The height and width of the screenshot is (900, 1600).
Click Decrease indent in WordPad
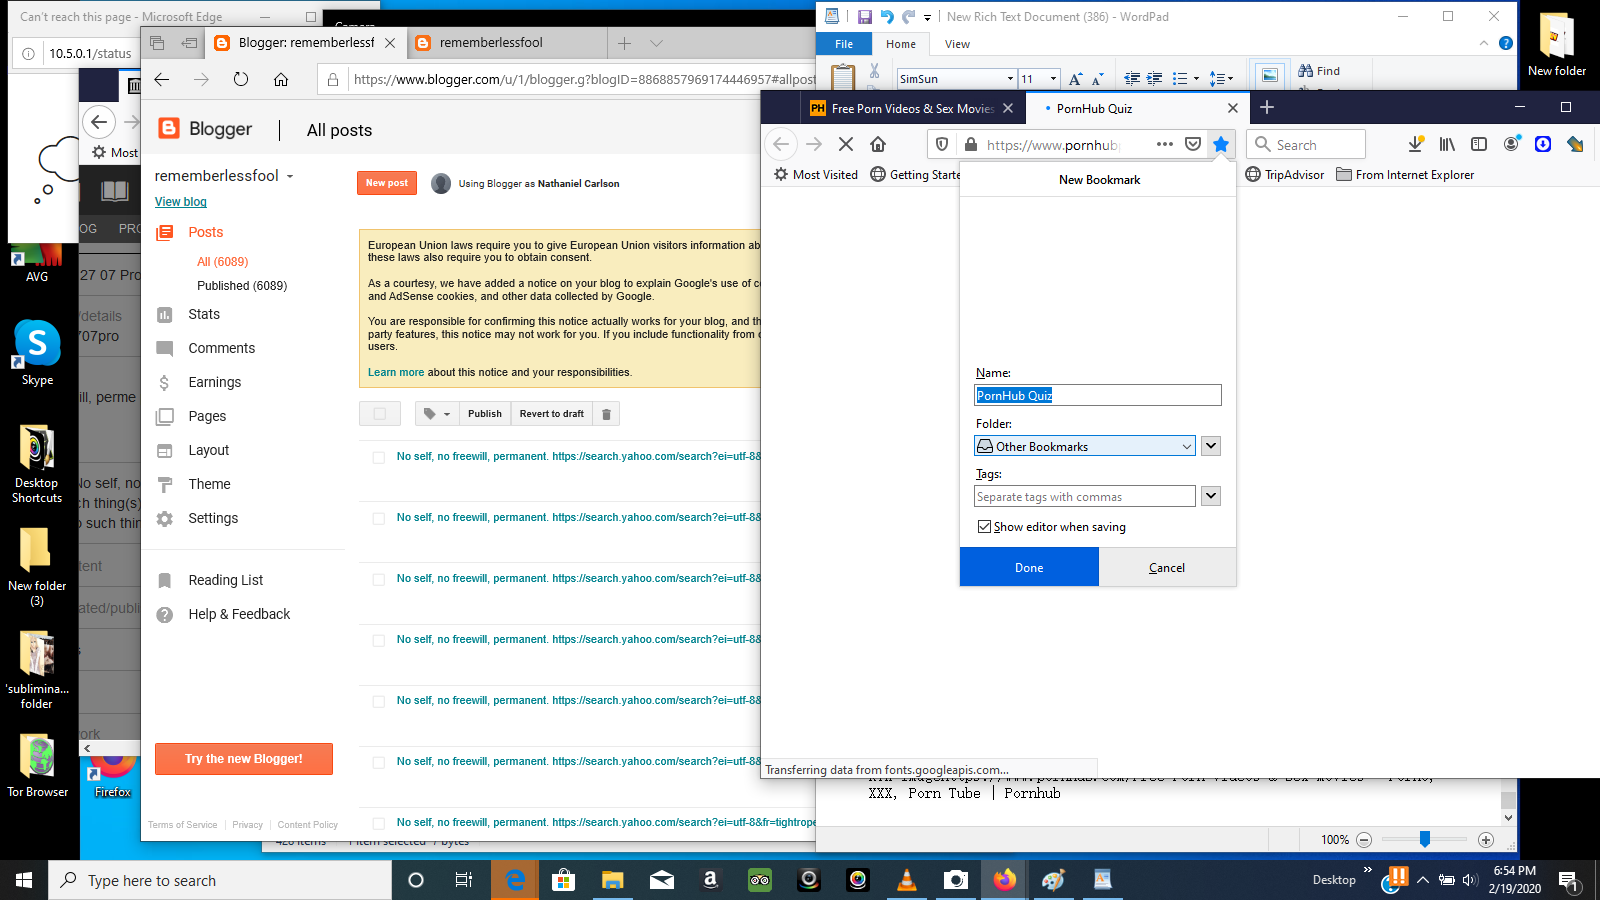1132,78
